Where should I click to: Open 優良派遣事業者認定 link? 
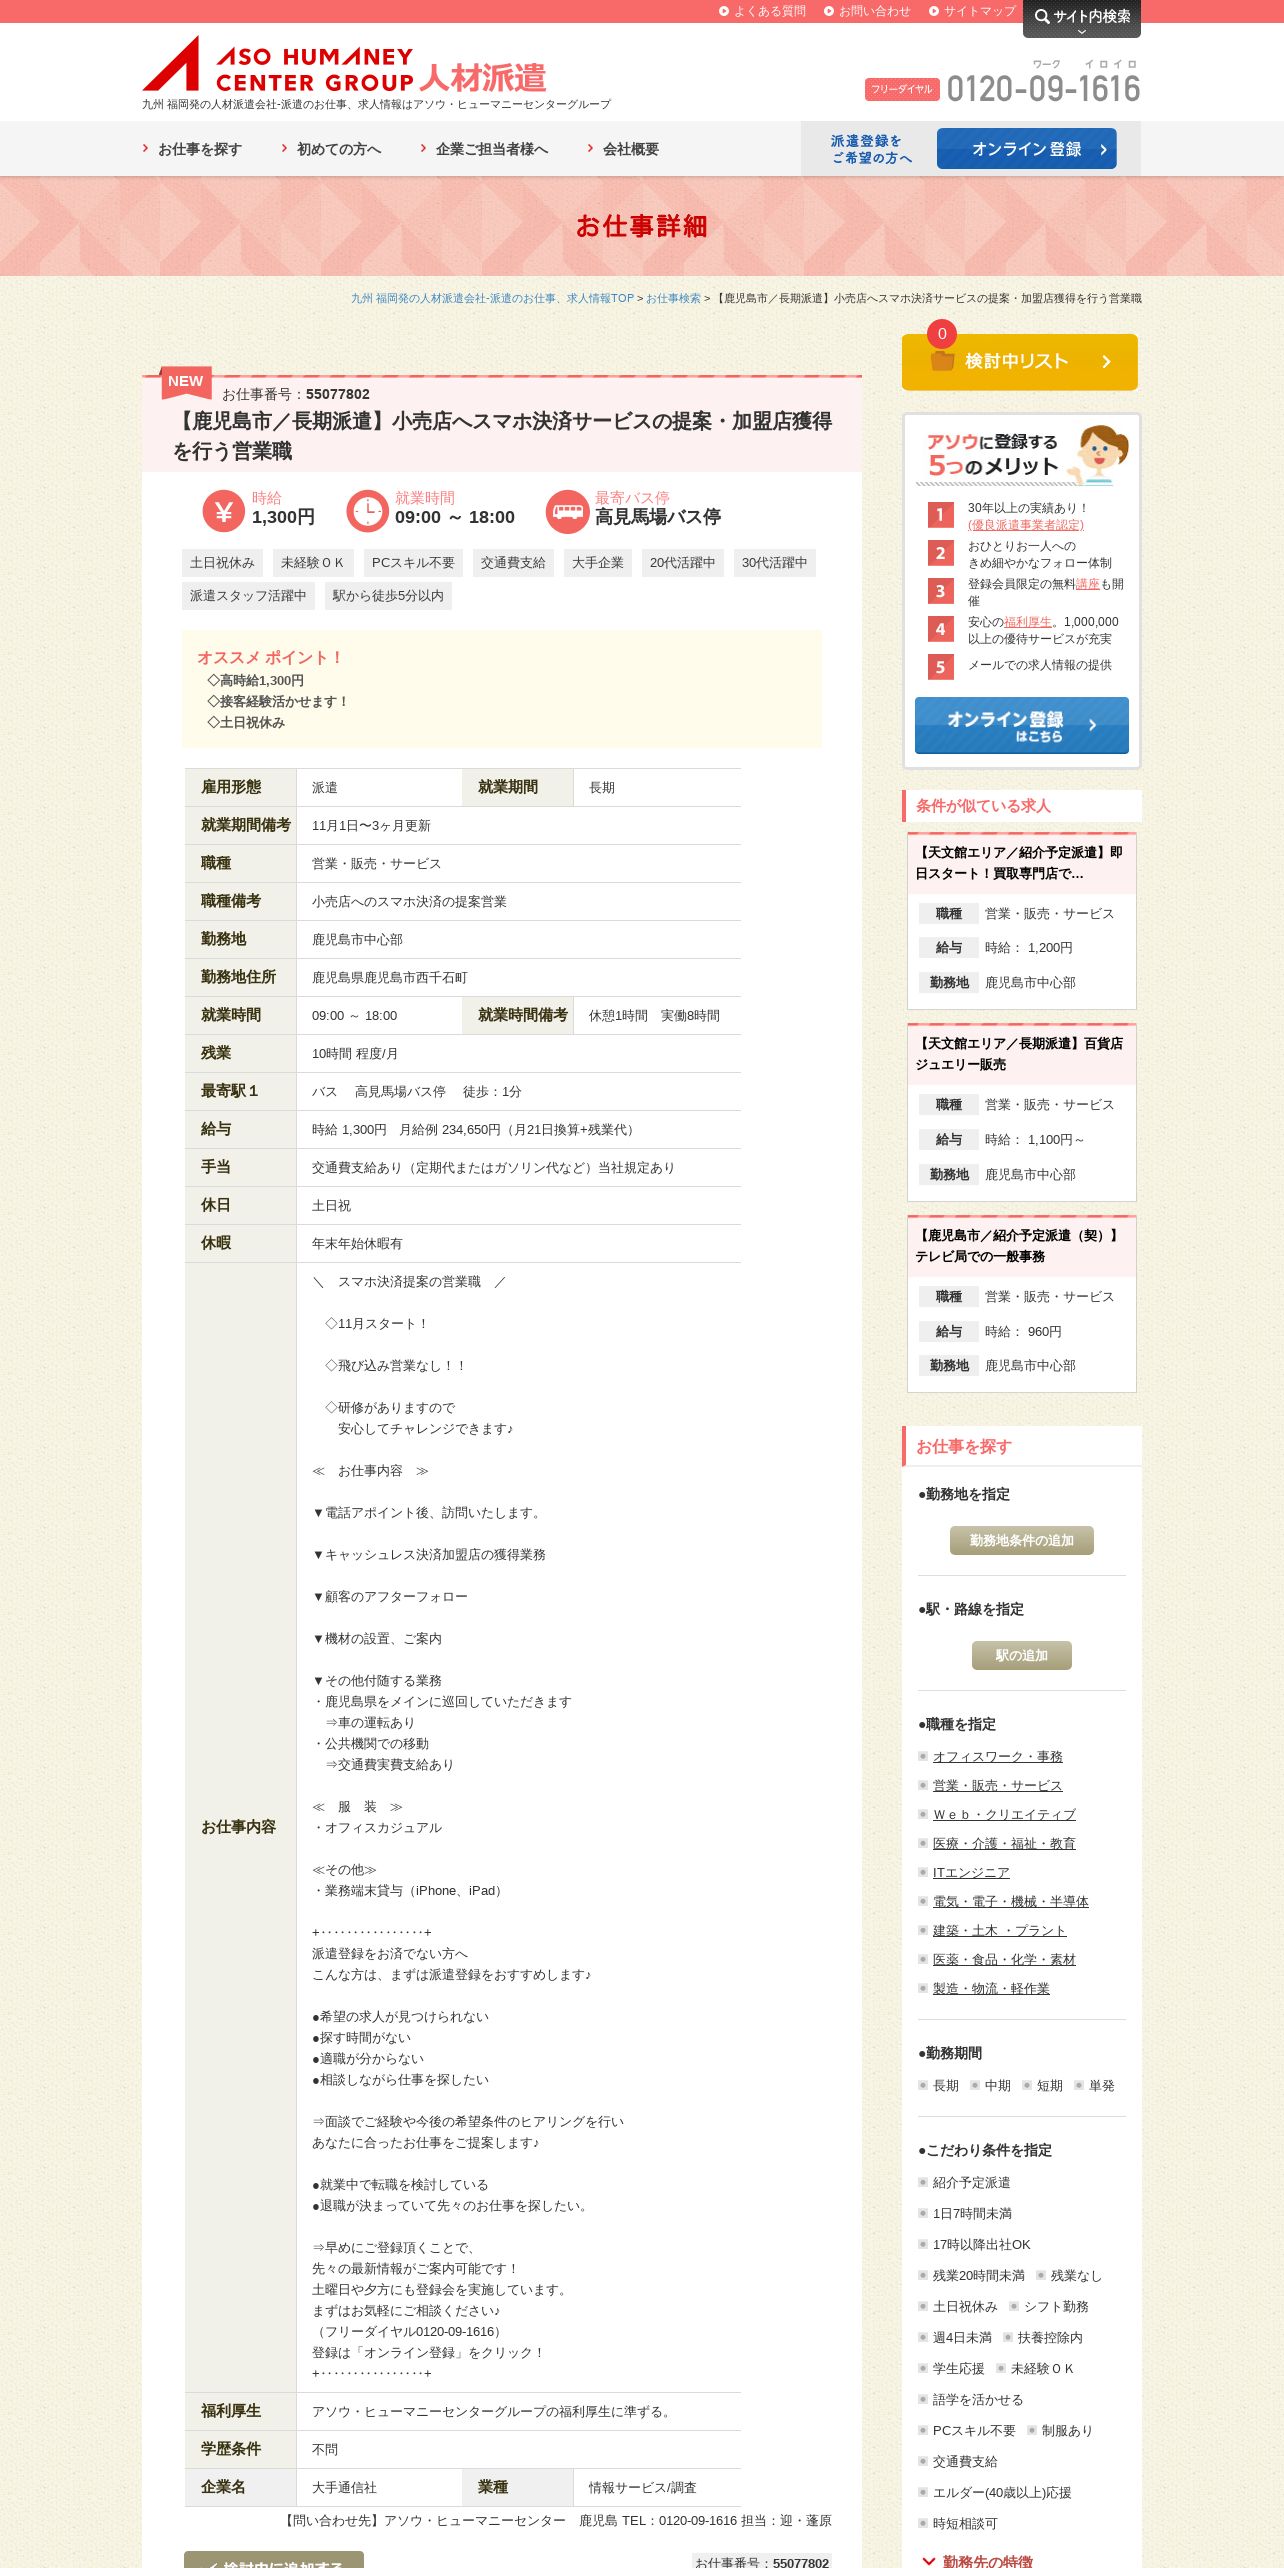[x=1025, y=525]
